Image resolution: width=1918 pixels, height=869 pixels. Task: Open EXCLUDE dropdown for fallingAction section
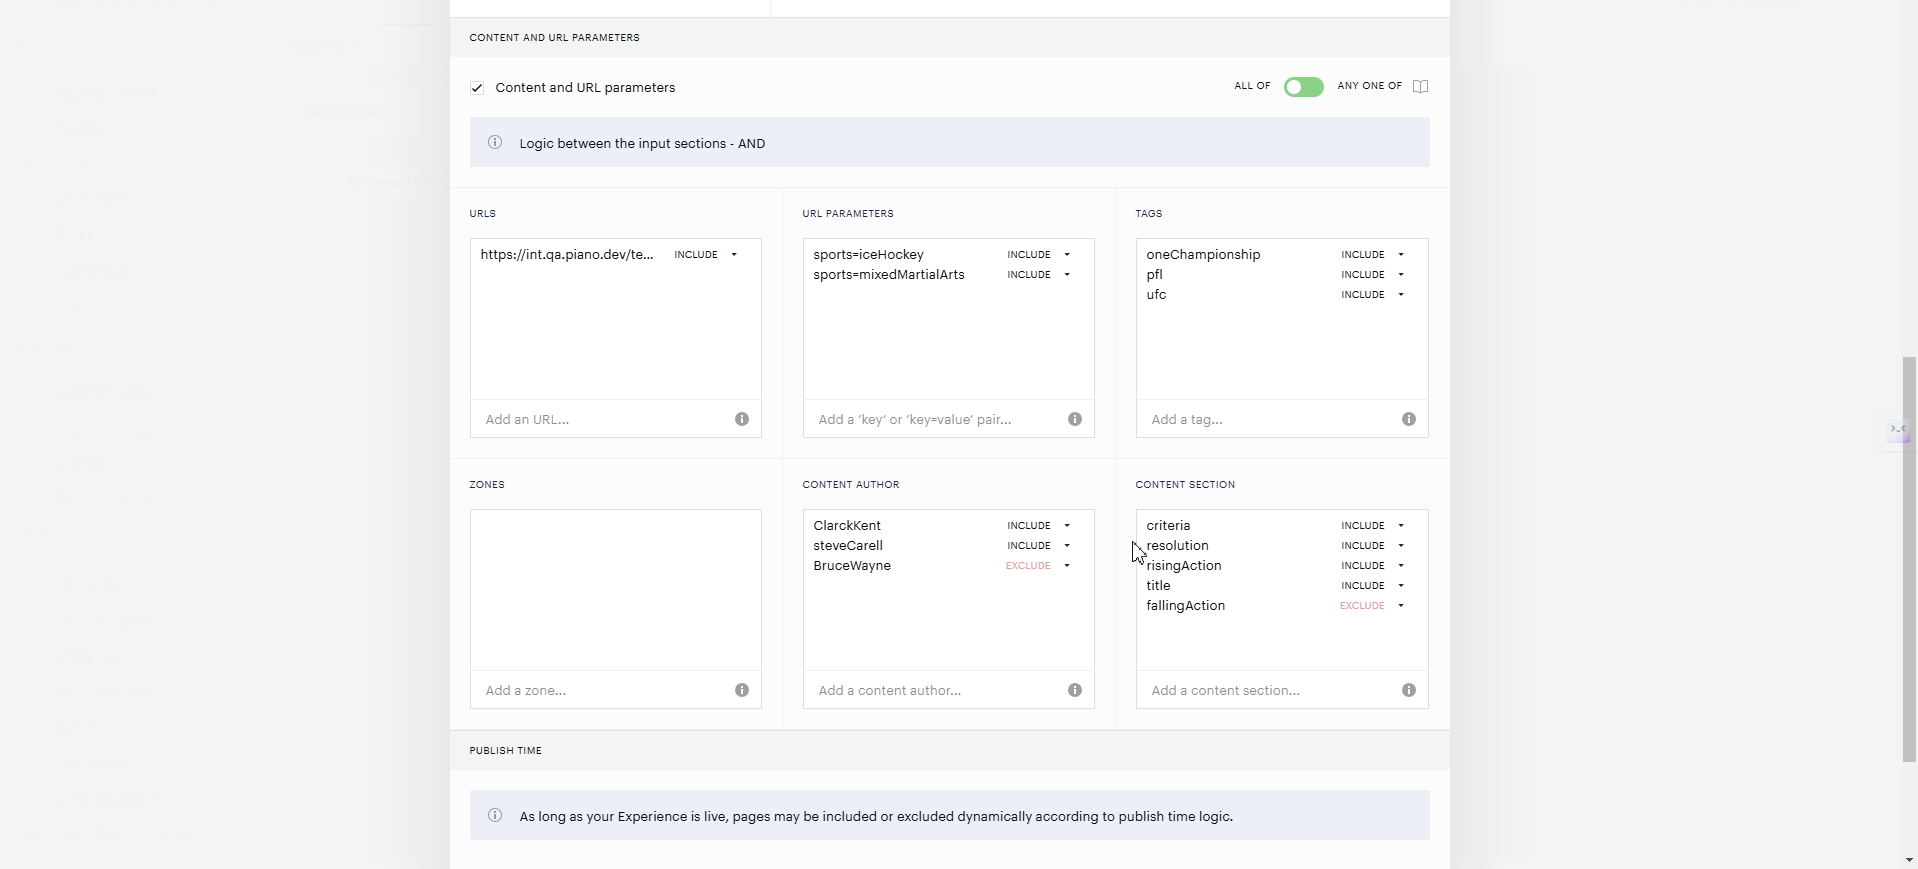(x=1373, y=606)
